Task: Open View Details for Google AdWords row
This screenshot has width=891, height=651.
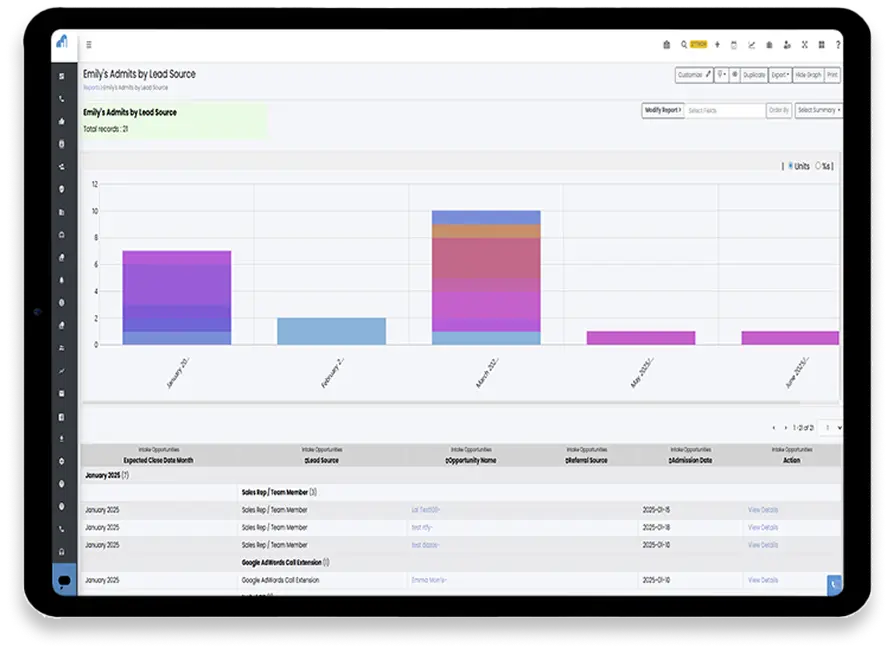Action: [x=763, y=580]
